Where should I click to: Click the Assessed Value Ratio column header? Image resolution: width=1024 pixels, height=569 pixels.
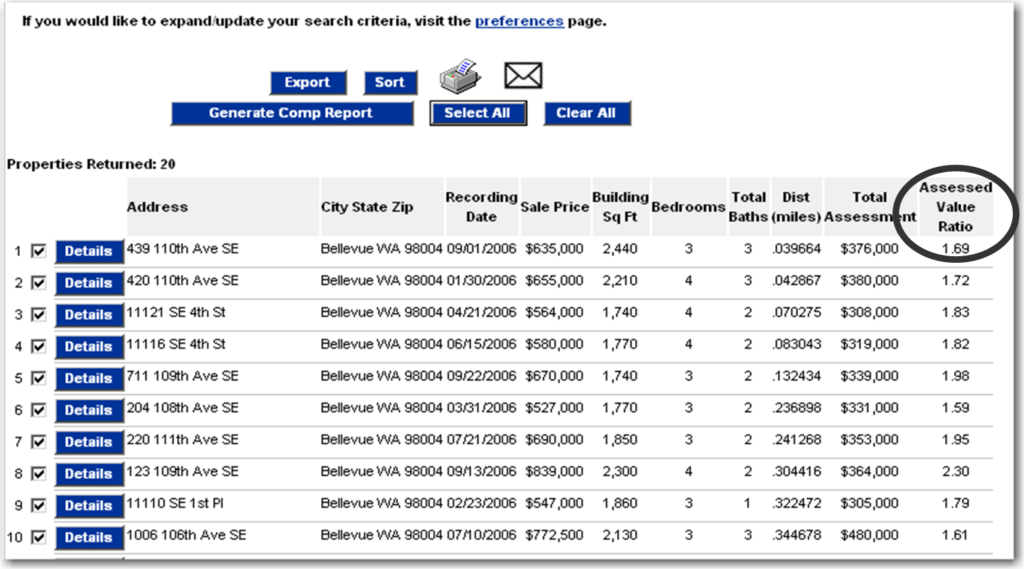pos(955,207)
